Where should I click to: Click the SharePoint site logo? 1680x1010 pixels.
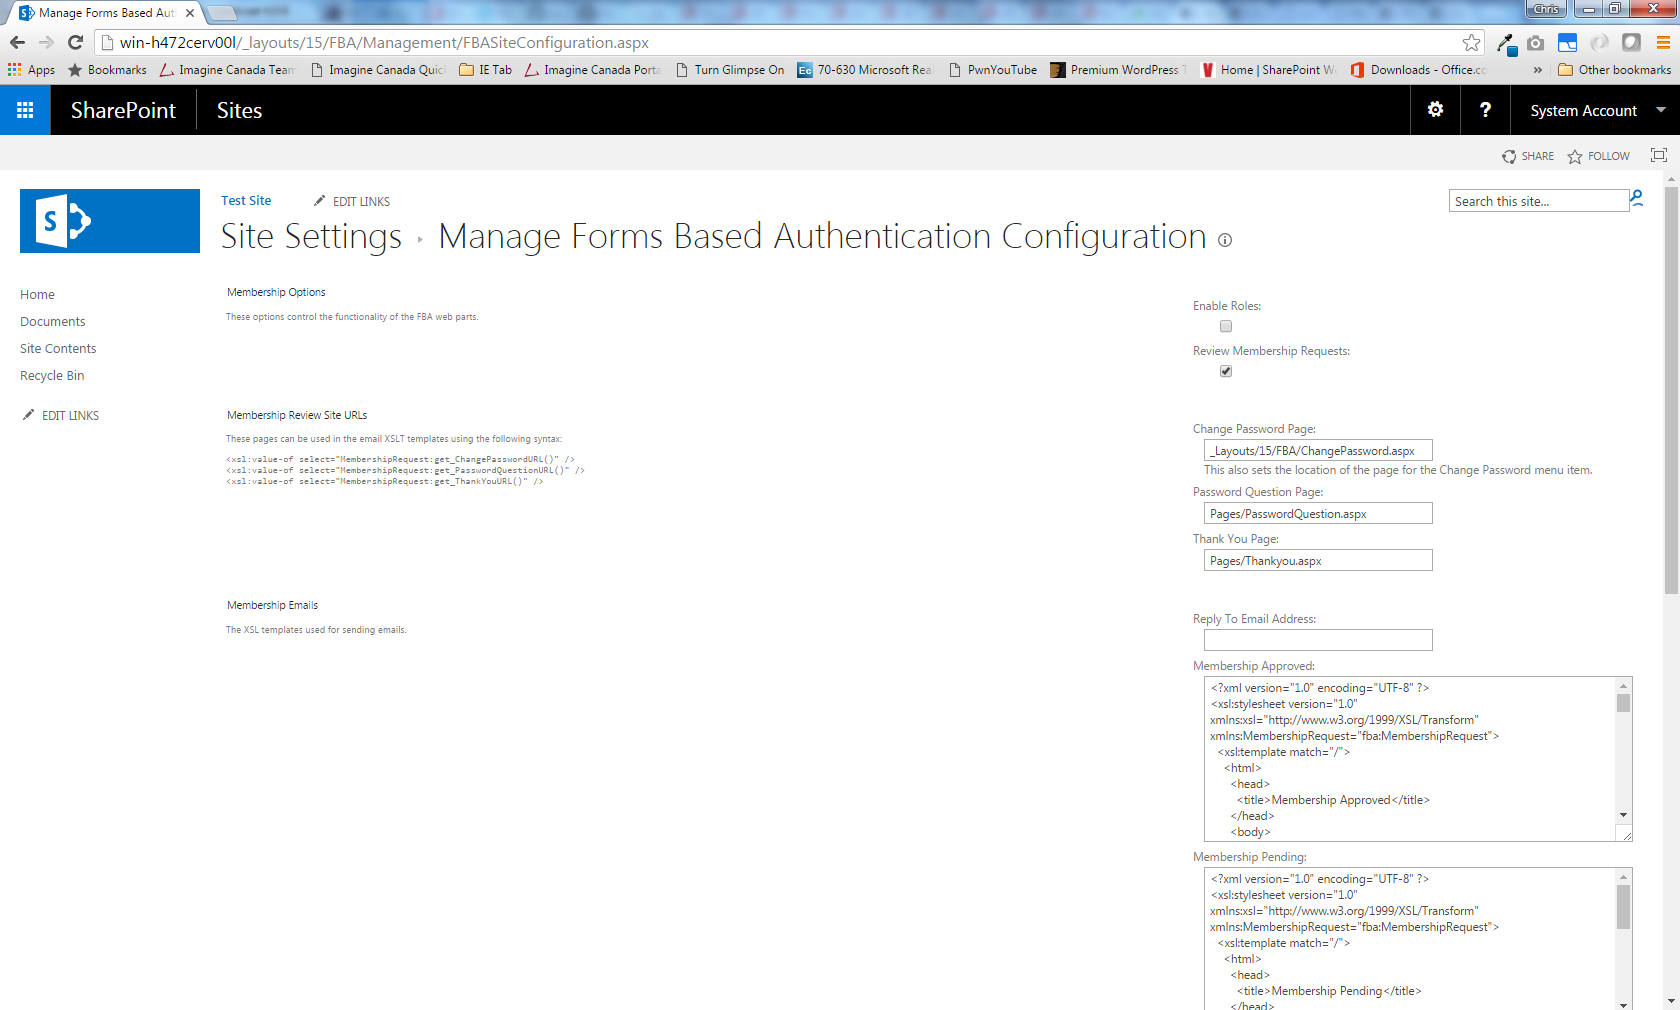[110, 221]
